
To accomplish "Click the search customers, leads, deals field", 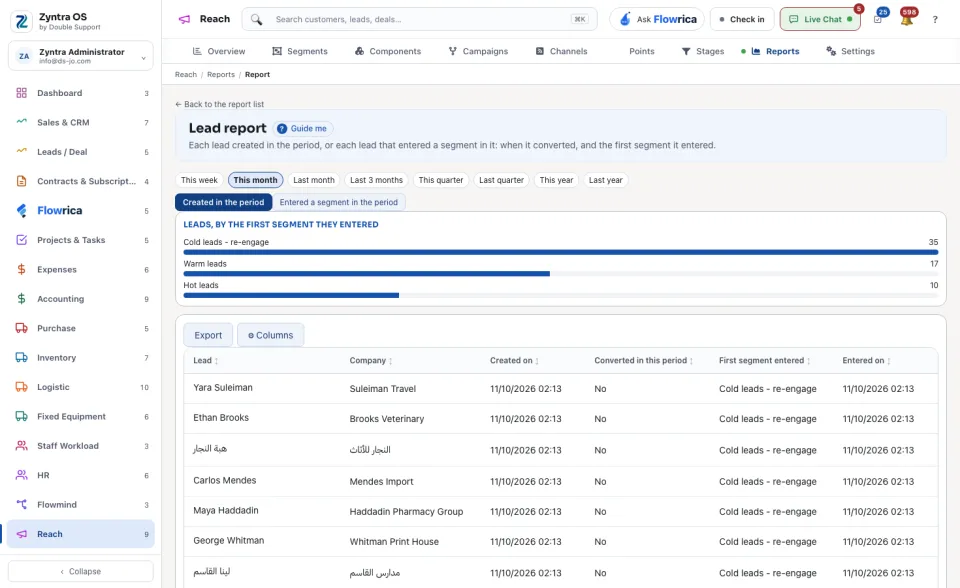I will [x=419, y=20].
